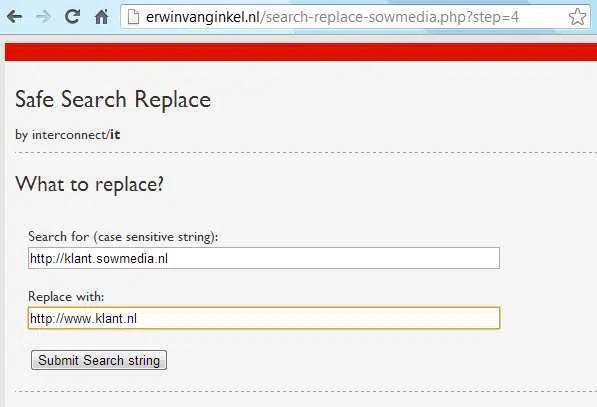
Task: Bookmark this page with the star icon
Action: coord(578,17)
